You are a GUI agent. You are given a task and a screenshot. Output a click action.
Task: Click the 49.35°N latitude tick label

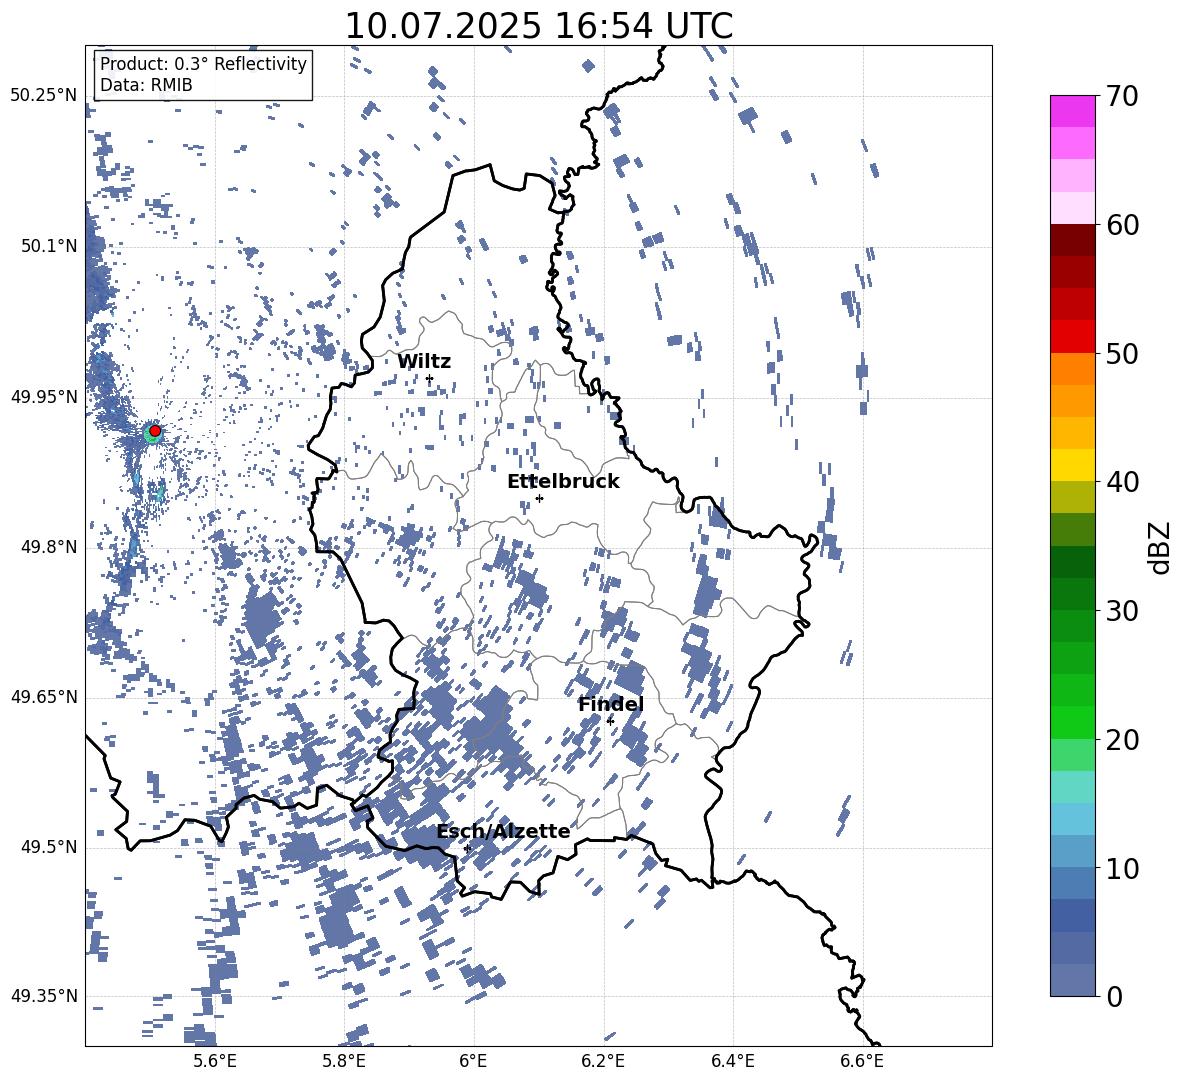click(44, 996)
